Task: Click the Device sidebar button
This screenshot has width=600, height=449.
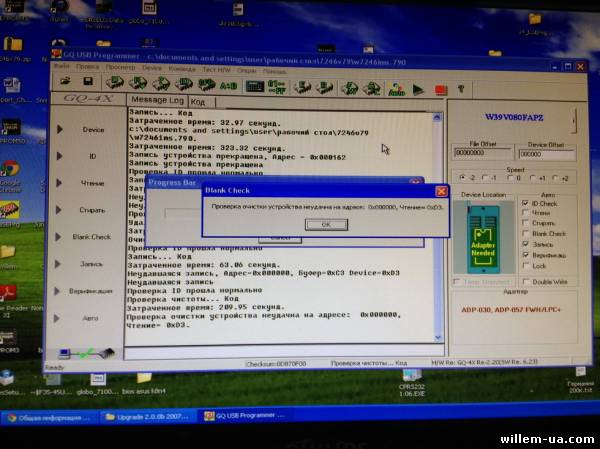Action: (x=93, y=130)
